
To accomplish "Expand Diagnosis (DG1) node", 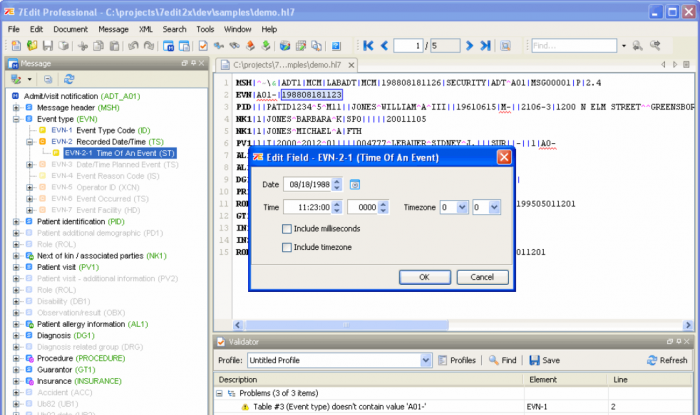I will pos(16,336).
